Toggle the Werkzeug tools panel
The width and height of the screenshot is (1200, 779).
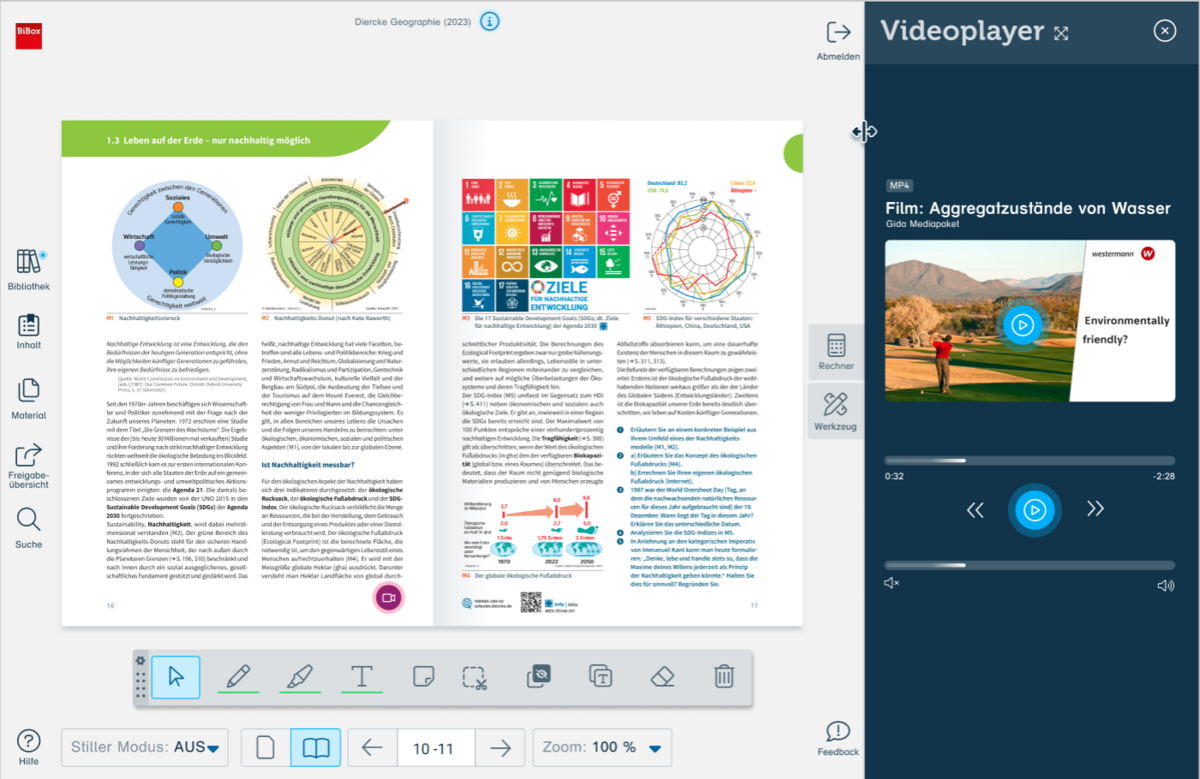(x=836, y=410)
